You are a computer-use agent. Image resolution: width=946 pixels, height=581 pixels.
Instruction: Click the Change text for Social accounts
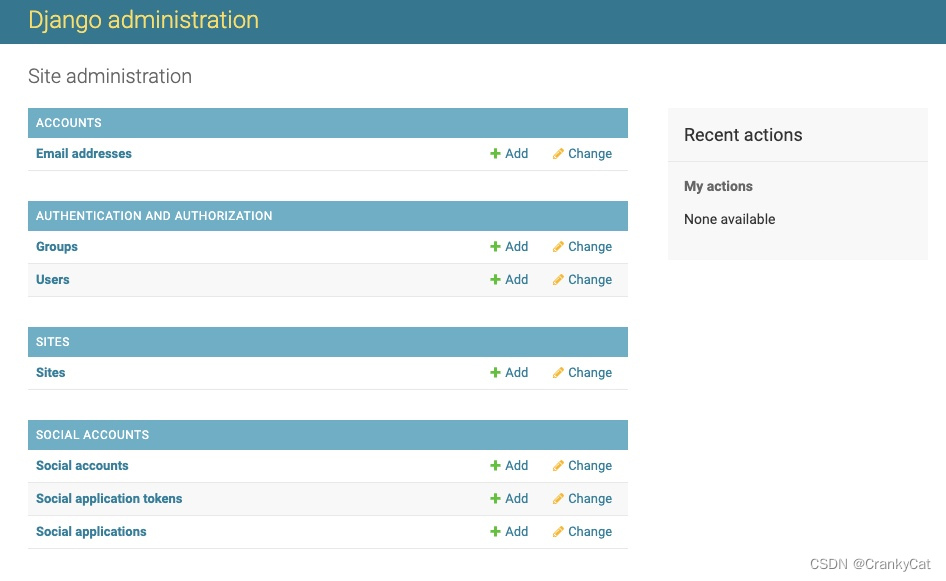click(590, 466)
